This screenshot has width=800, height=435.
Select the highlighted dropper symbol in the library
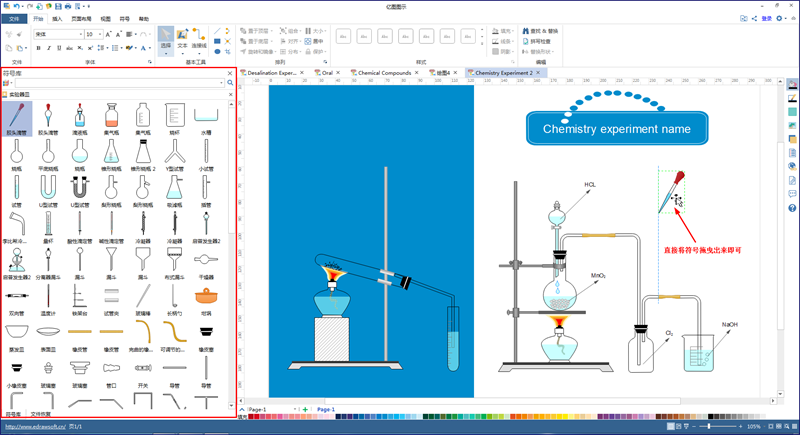point(17,118)
